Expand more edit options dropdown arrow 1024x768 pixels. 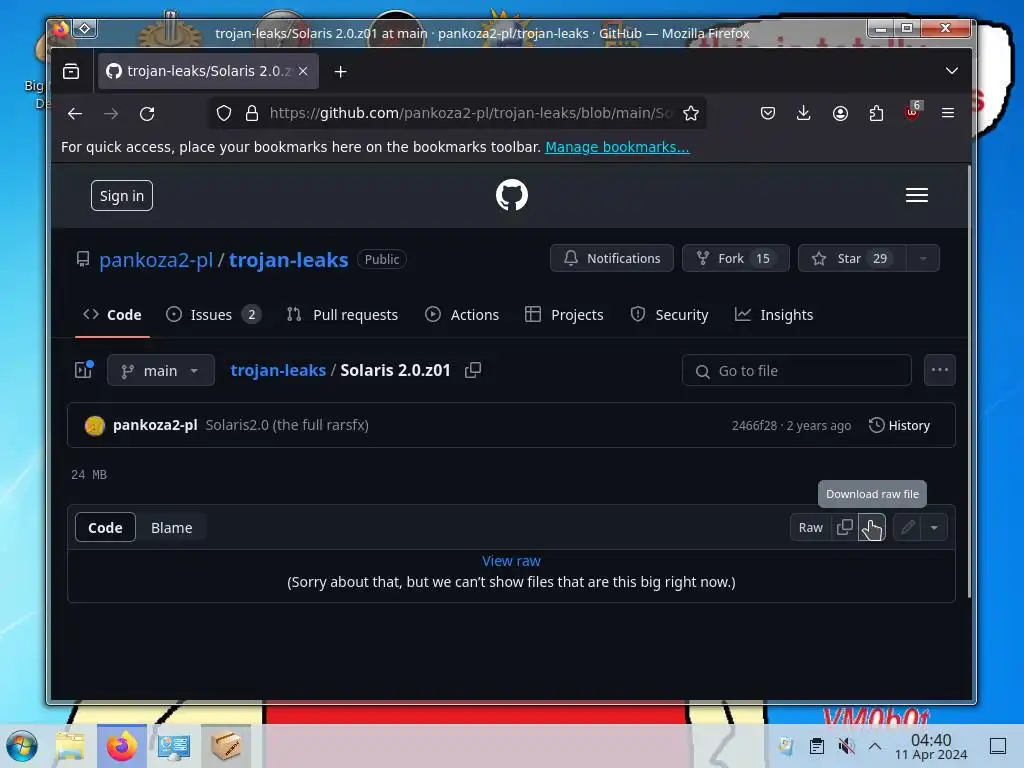935,527
